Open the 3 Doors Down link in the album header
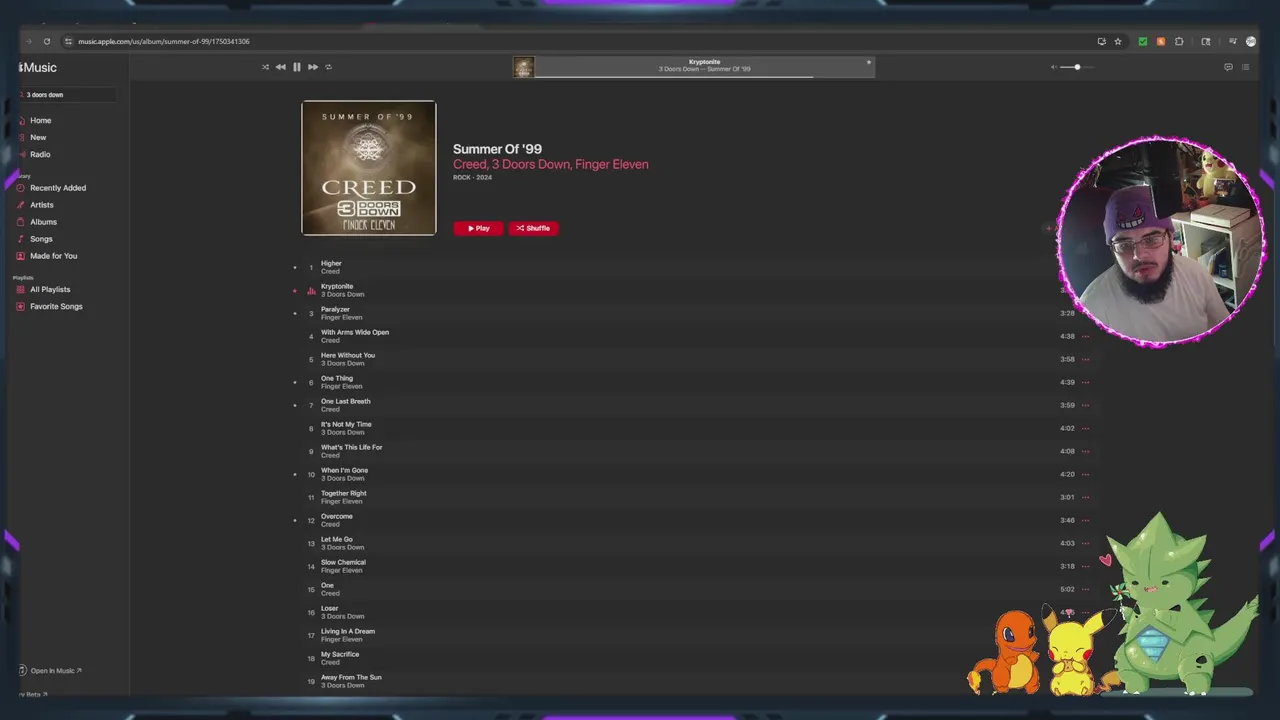This screenshot has width=1280, height=720. 530,164
